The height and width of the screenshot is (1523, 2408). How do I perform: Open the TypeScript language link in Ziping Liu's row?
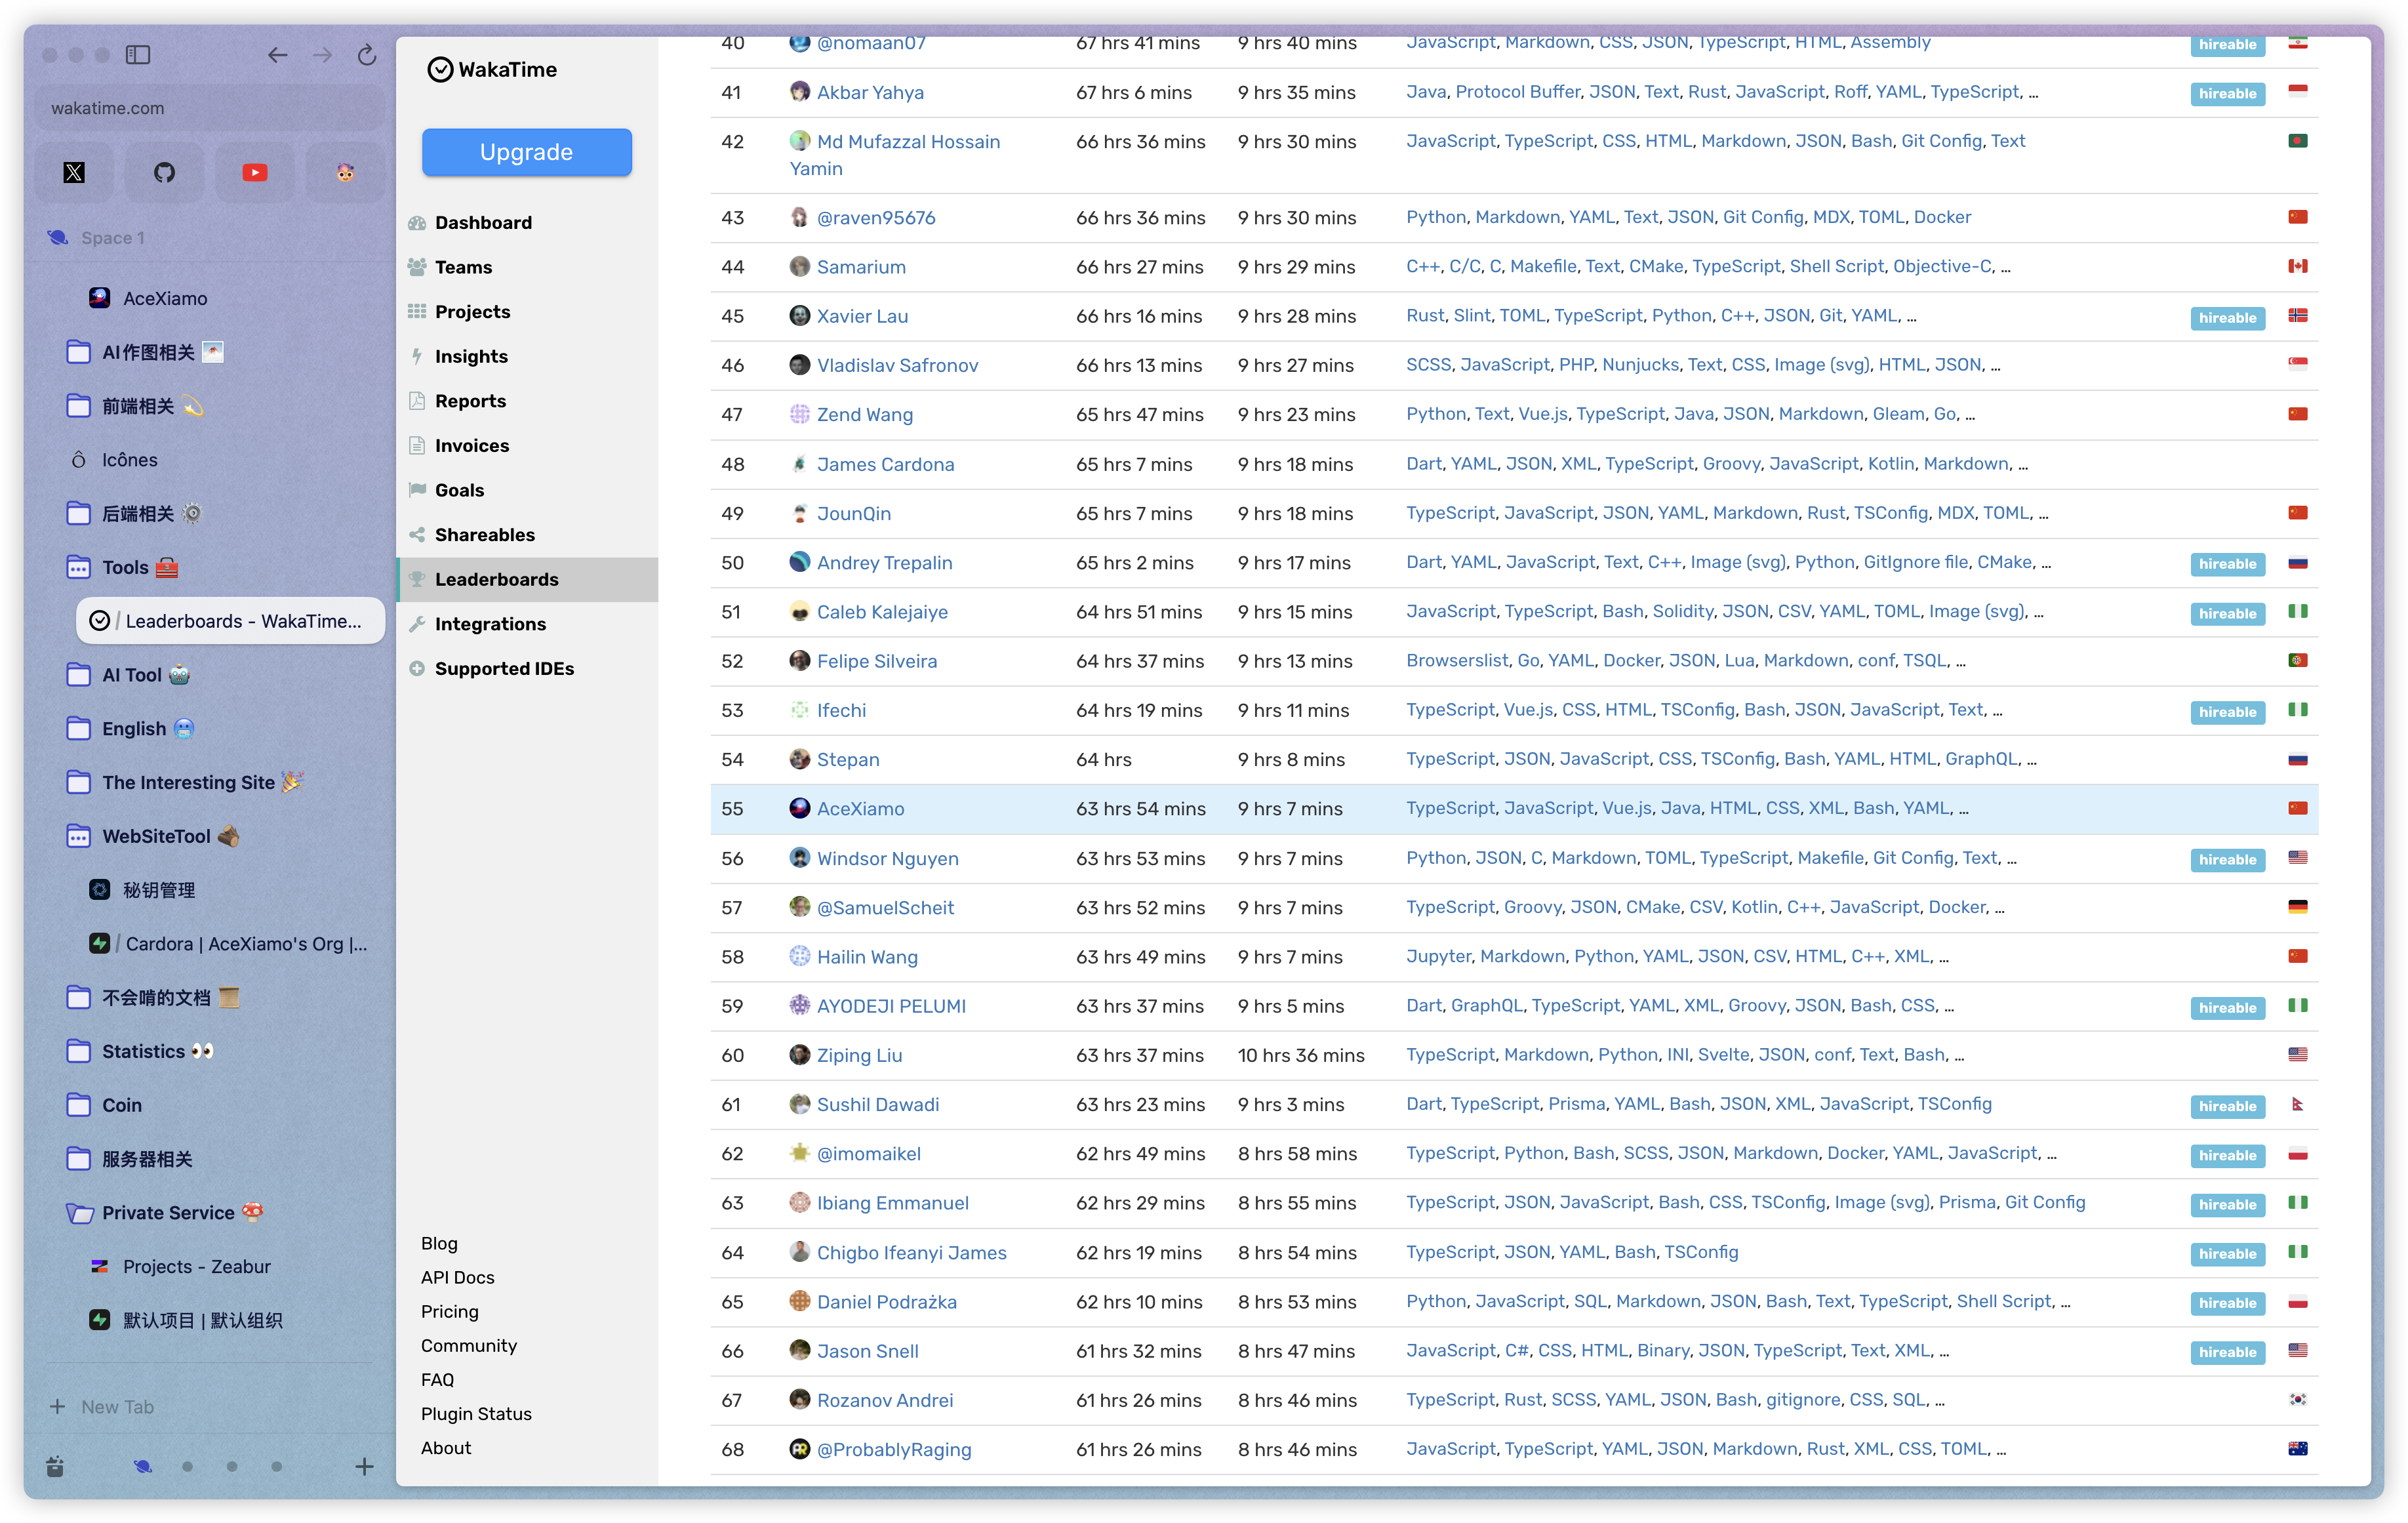click(1450, 1054)
